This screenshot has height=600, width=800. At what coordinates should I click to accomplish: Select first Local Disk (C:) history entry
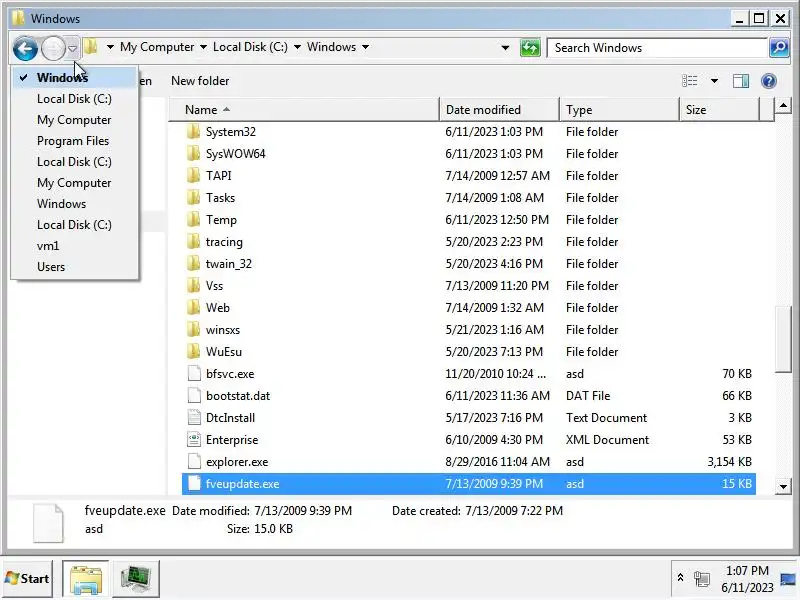pyautogui.click(x=74, y=98)
